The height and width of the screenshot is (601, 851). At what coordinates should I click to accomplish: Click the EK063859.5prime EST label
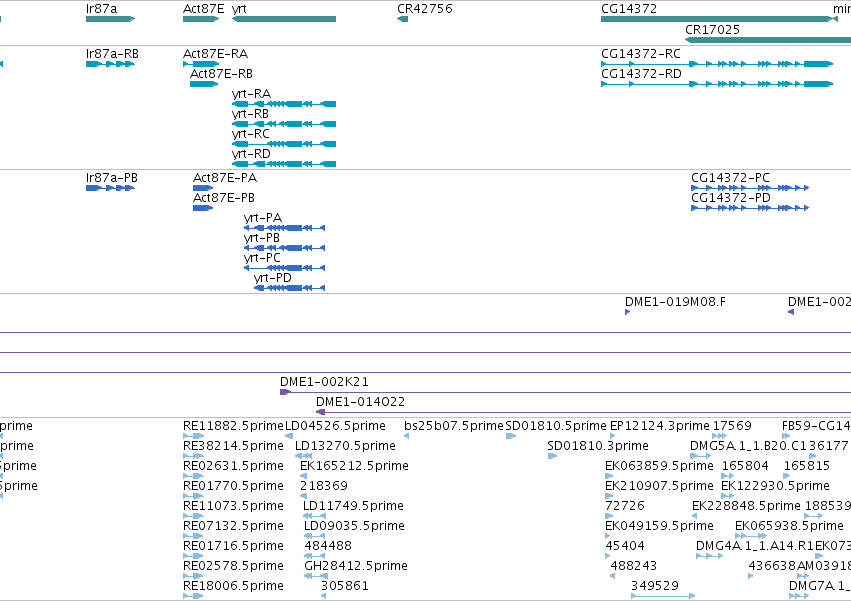tap(659, 466)
